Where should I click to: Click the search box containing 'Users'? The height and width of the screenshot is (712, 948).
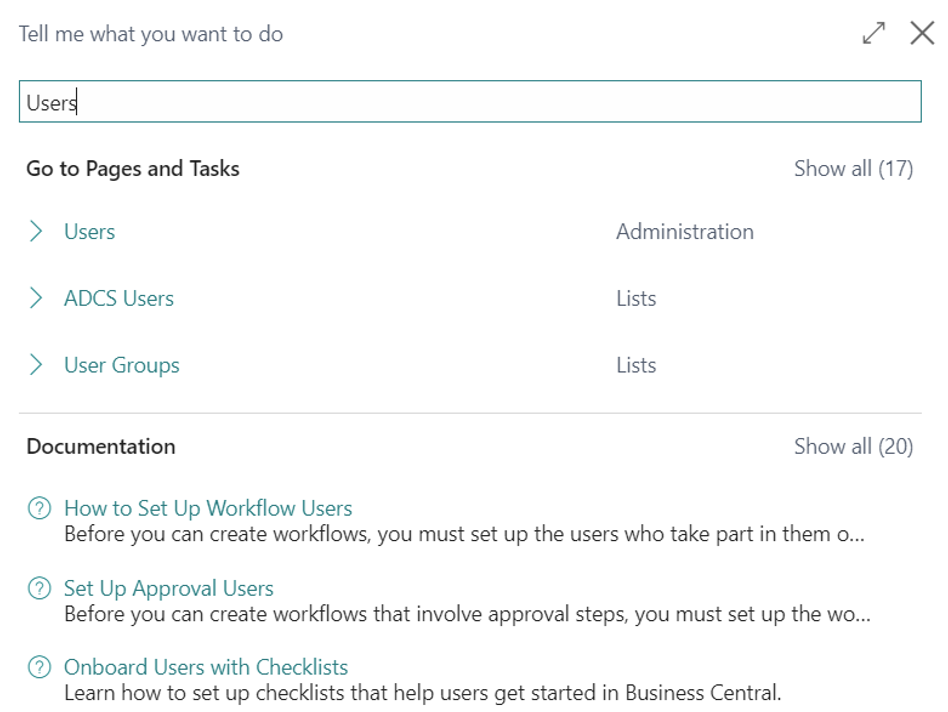pos(470,102)
